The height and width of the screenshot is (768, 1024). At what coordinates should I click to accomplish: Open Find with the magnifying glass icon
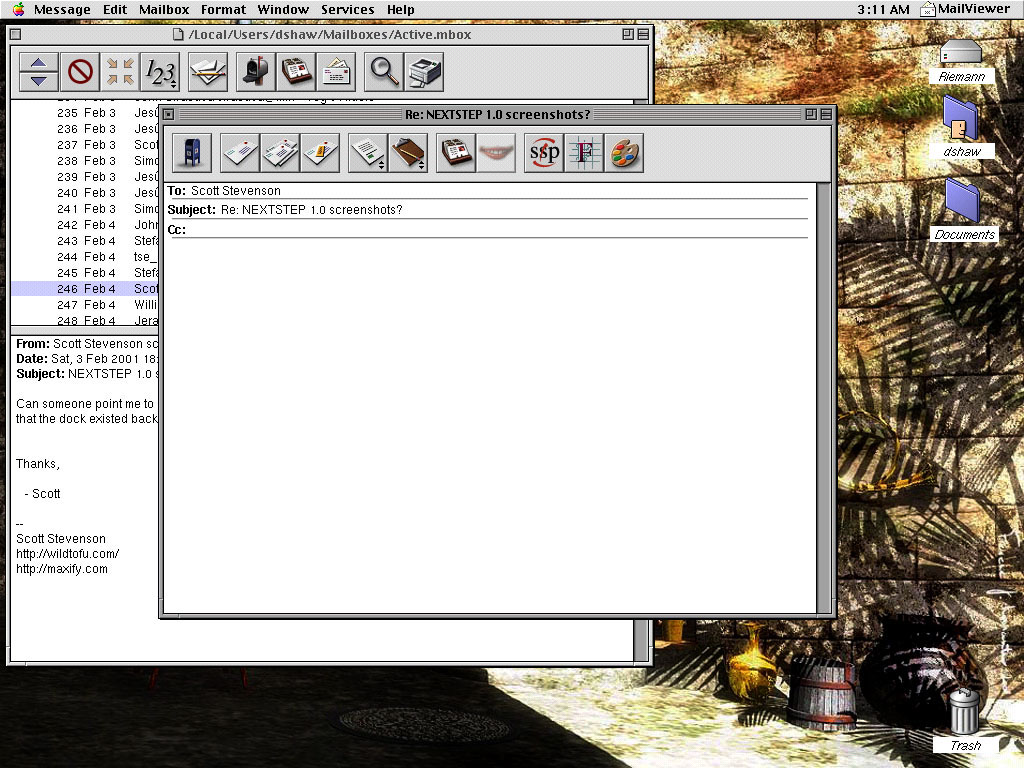point(384,72)
